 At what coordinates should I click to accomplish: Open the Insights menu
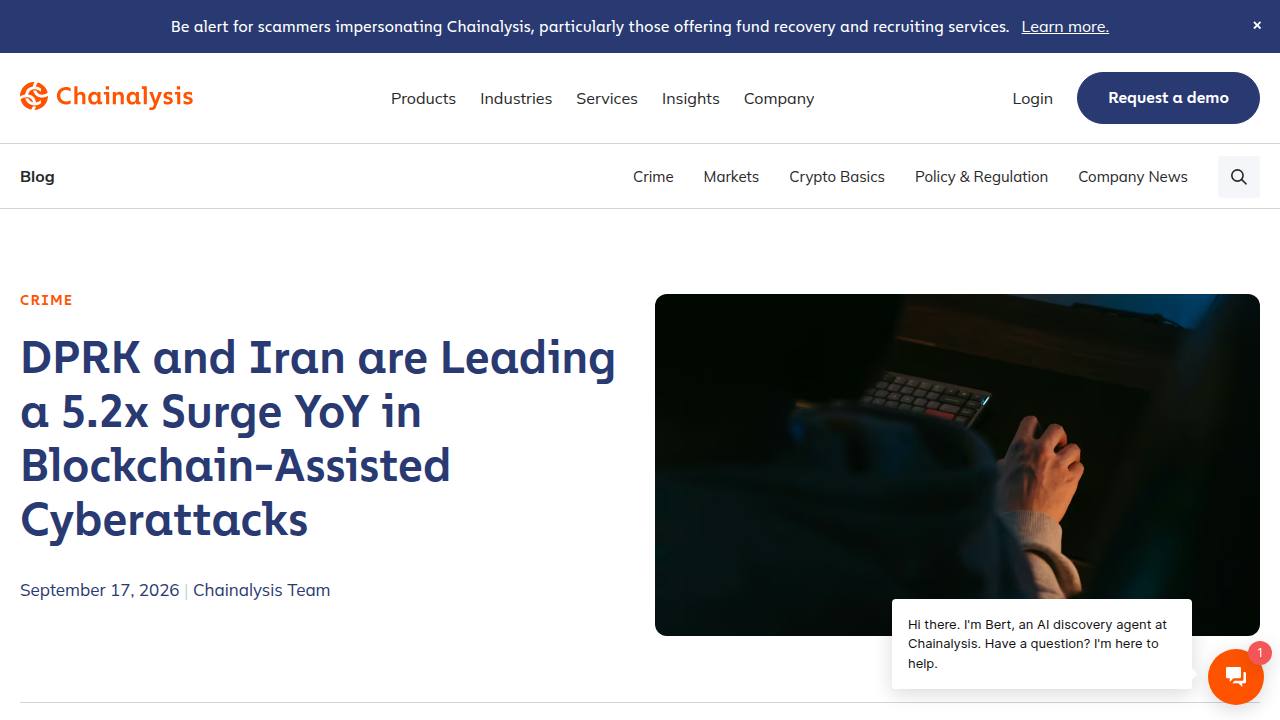691,98
